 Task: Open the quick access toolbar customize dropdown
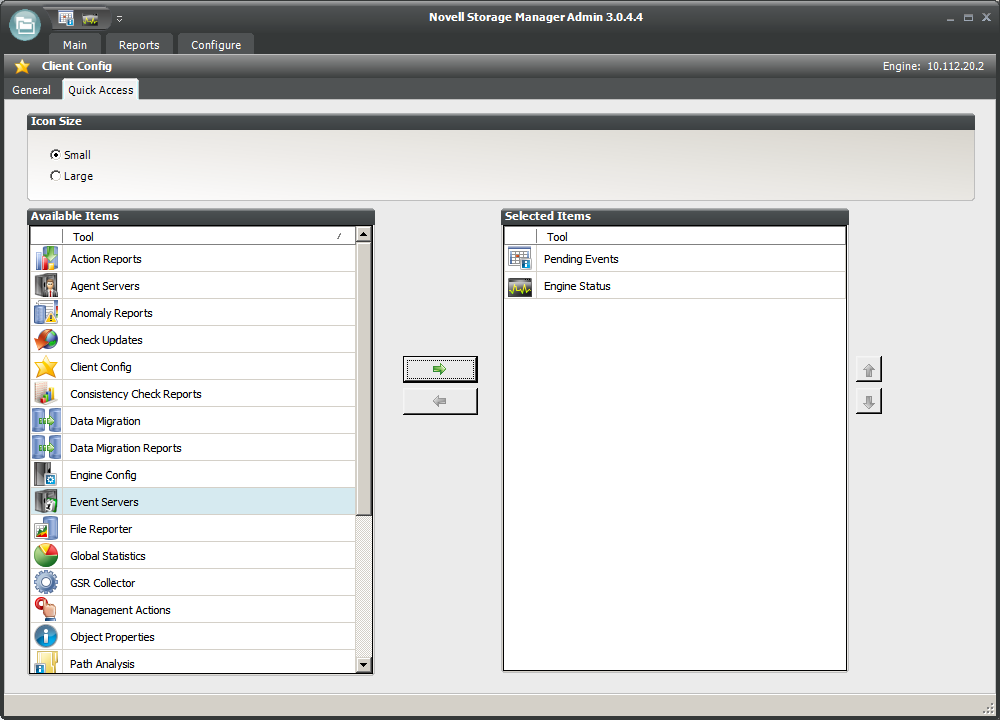119,19
